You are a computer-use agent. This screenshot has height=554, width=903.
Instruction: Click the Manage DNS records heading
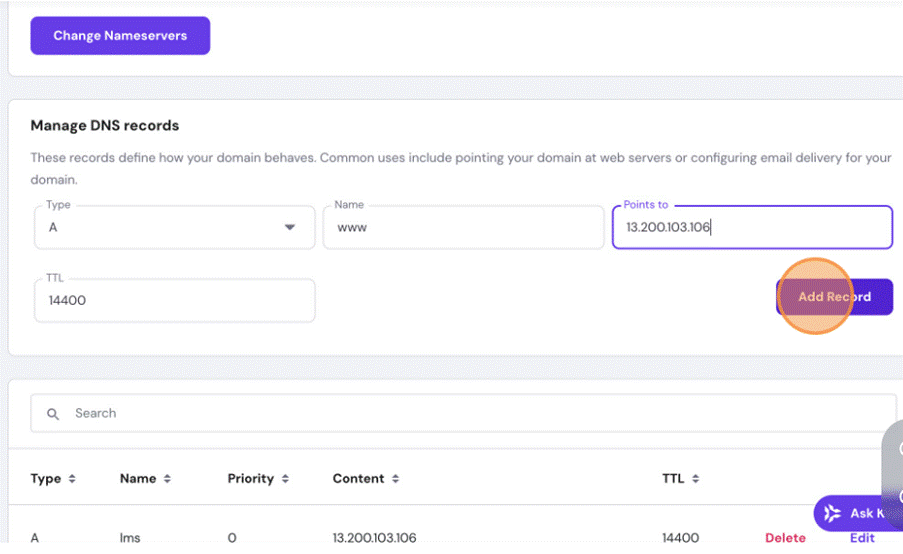105,126
